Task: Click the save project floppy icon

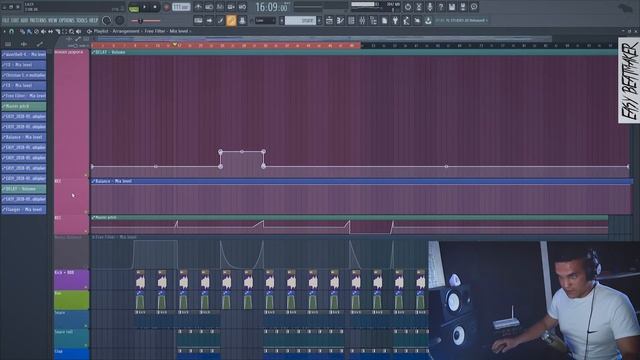Action: point(452,7)
